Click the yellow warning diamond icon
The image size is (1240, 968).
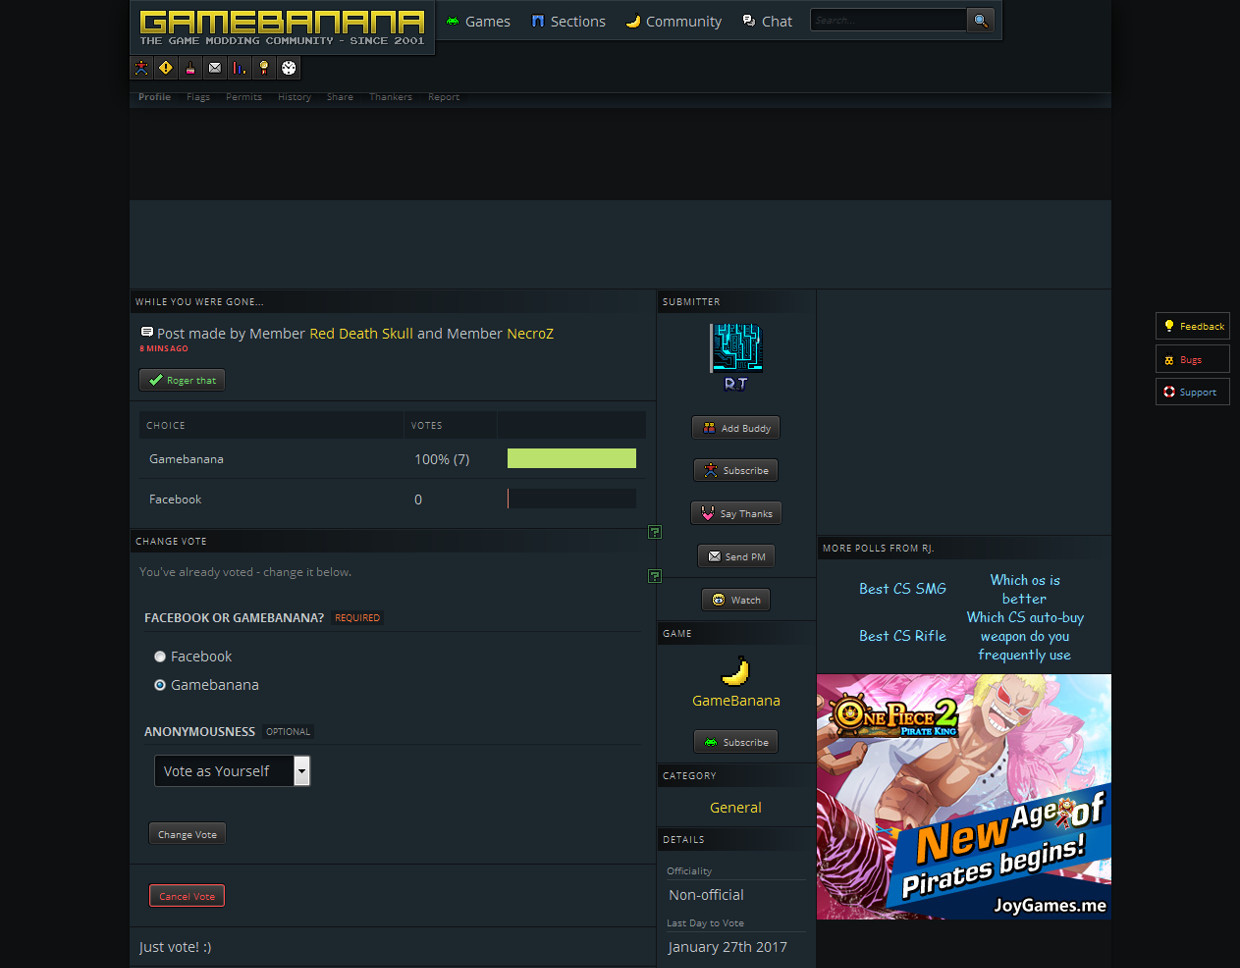(x=166, y=68)
